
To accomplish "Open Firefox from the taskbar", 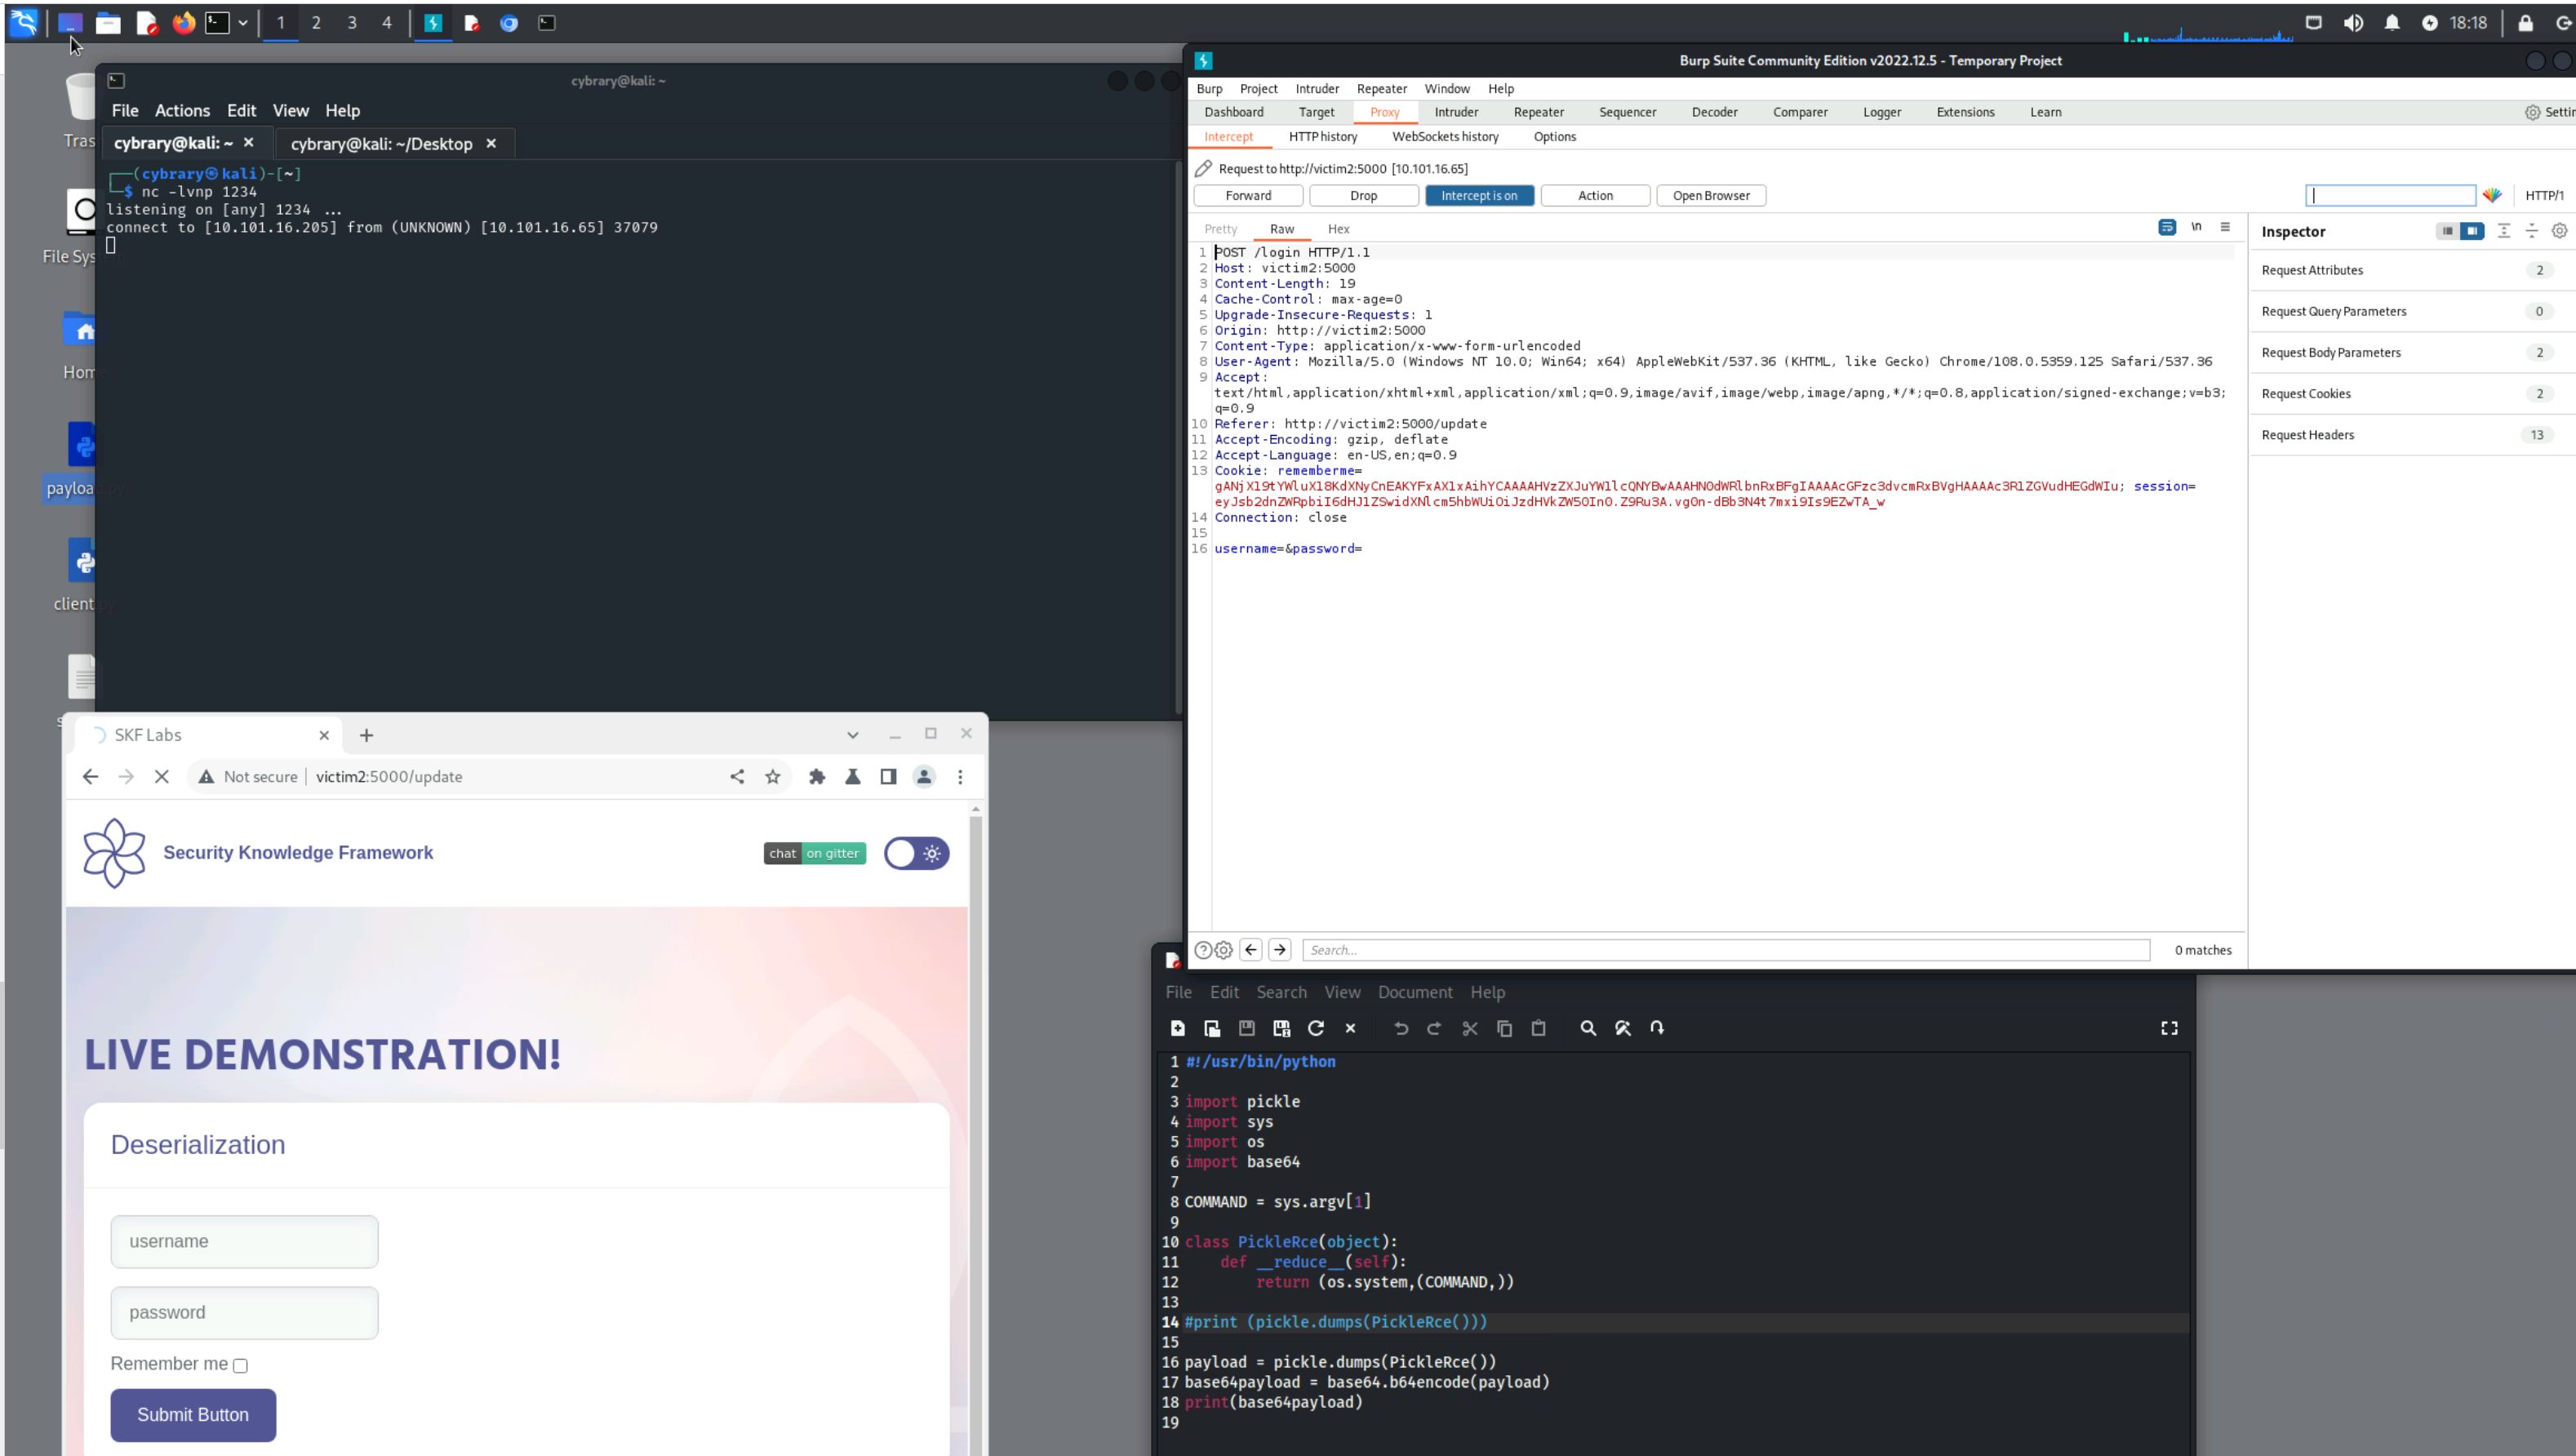I will (184, 22).
